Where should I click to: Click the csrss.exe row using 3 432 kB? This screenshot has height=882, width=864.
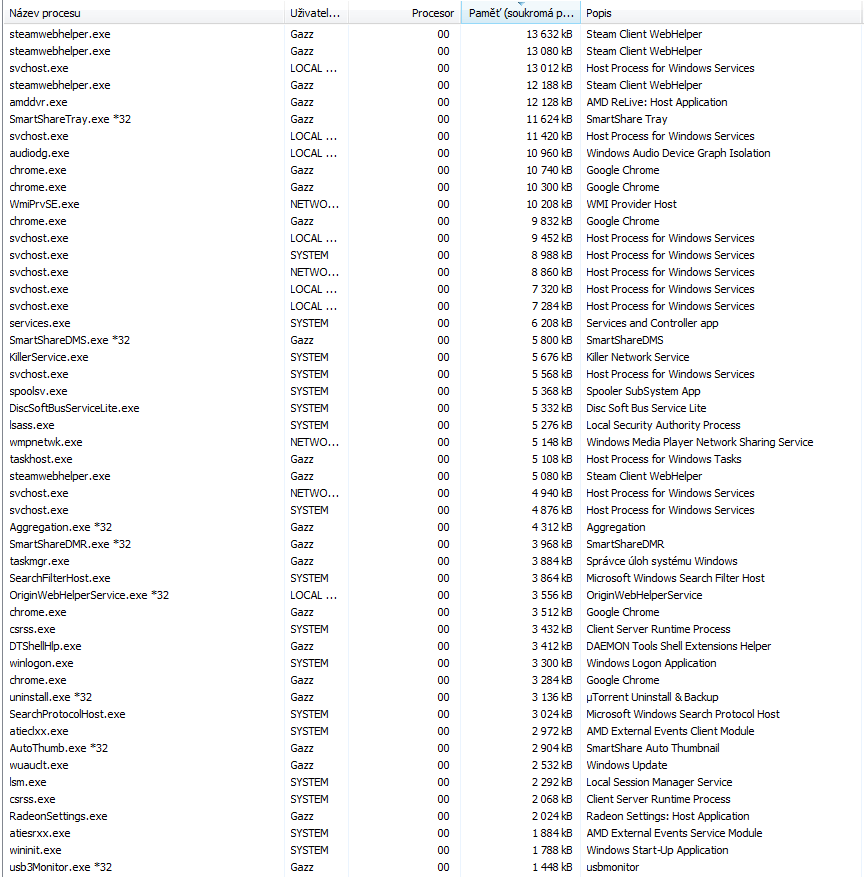(x=433, y=629)
